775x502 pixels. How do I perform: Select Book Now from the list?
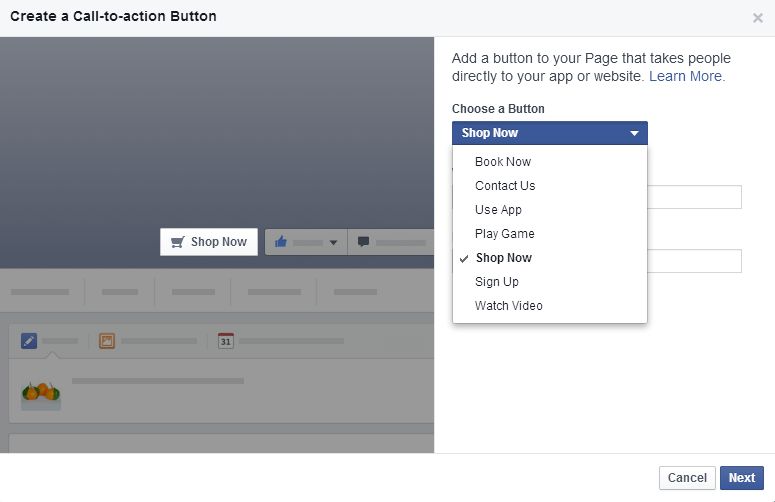(x=503, y=162)
